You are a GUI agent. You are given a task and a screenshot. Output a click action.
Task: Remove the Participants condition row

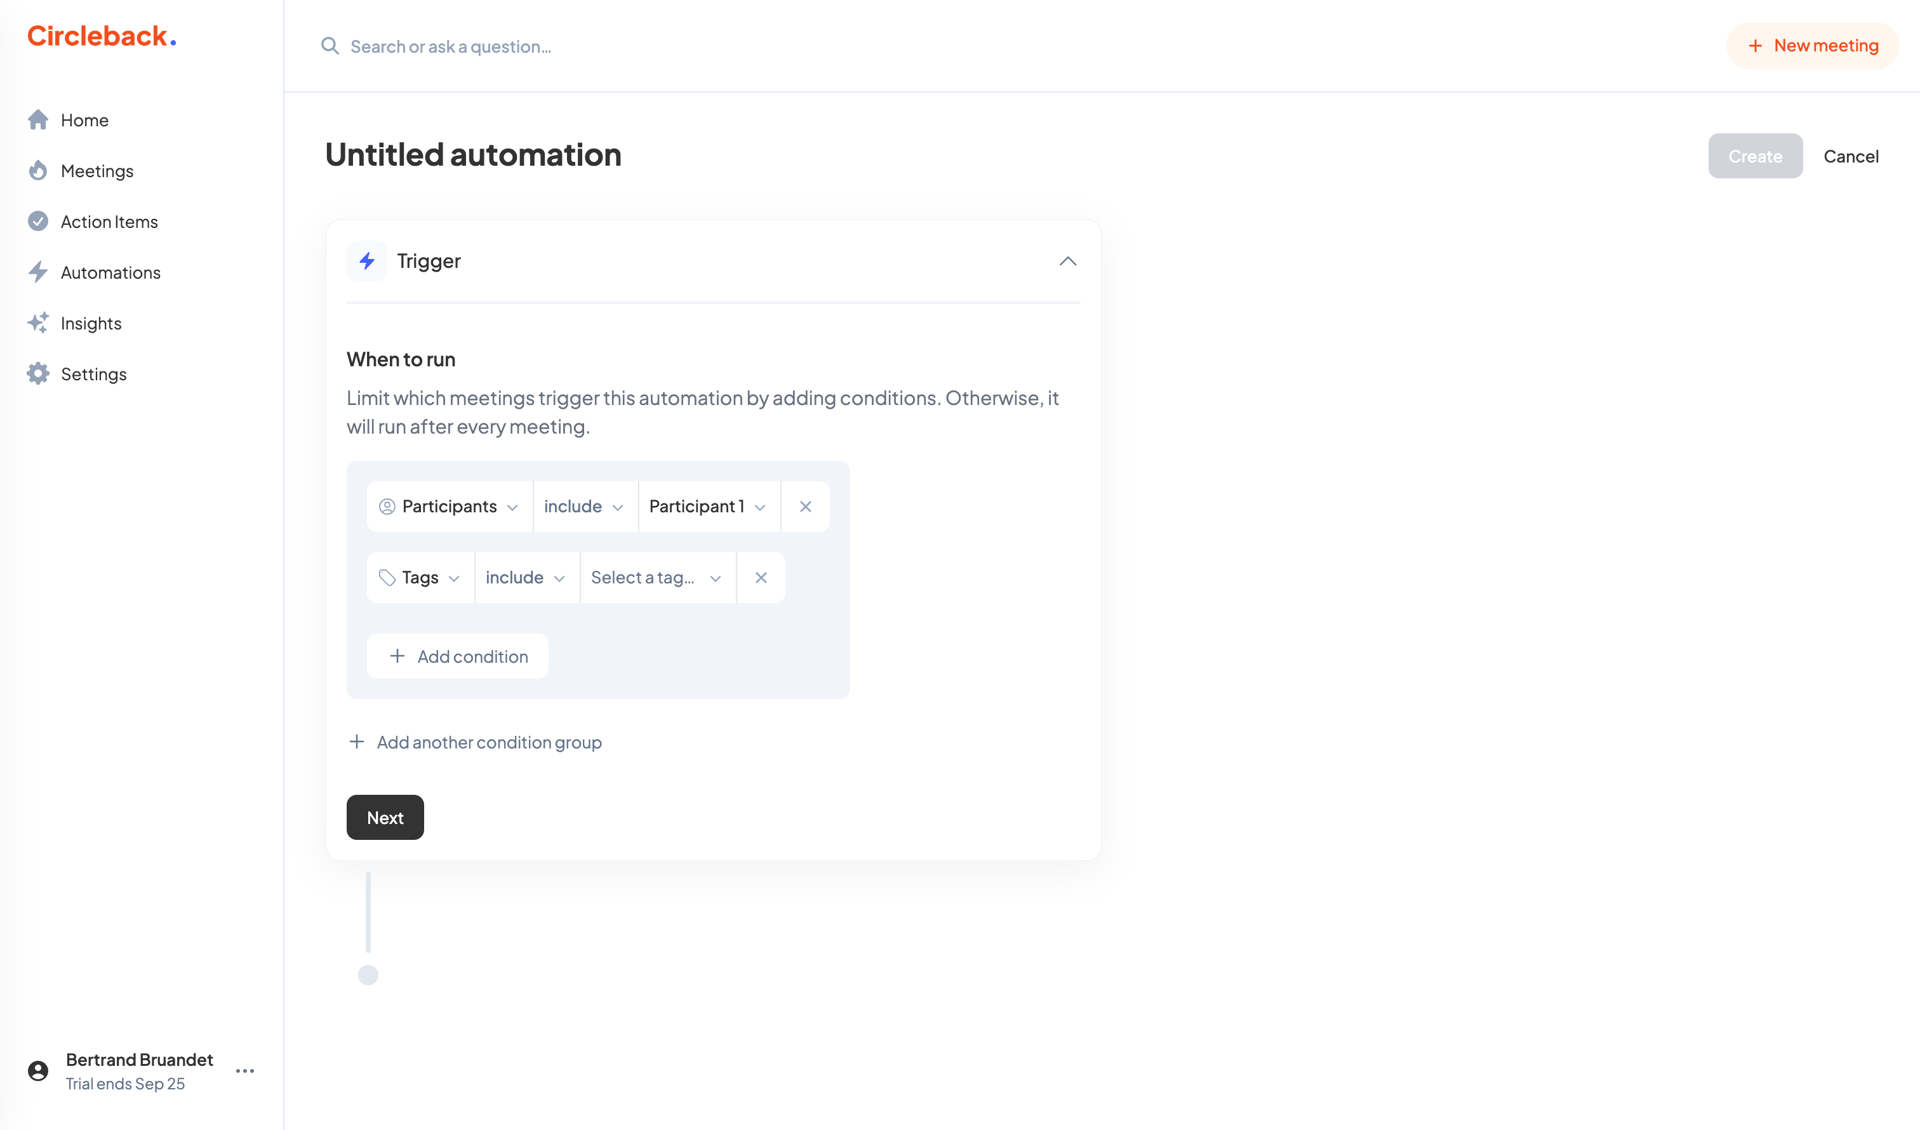(x=805, y=506)
